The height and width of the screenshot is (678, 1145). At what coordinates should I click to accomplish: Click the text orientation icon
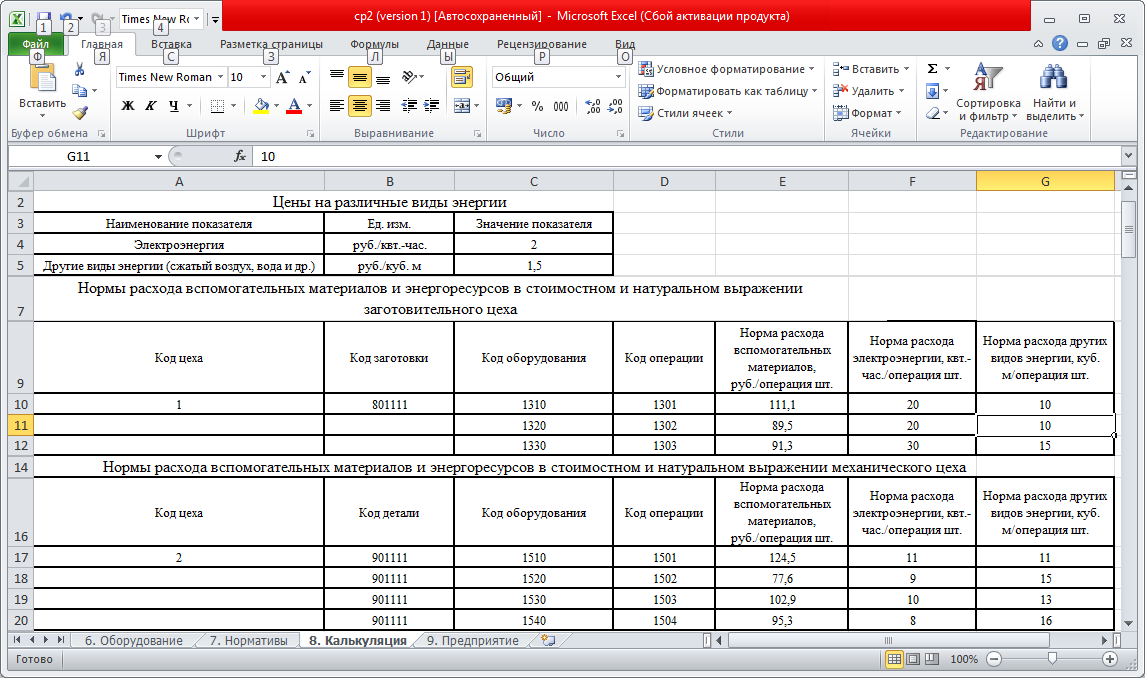pos(410,77)
